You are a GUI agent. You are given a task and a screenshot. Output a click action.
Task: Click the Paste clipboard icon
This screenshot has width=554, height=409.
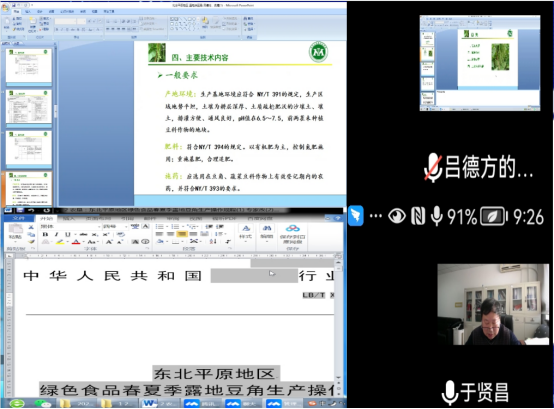(15, 230)
